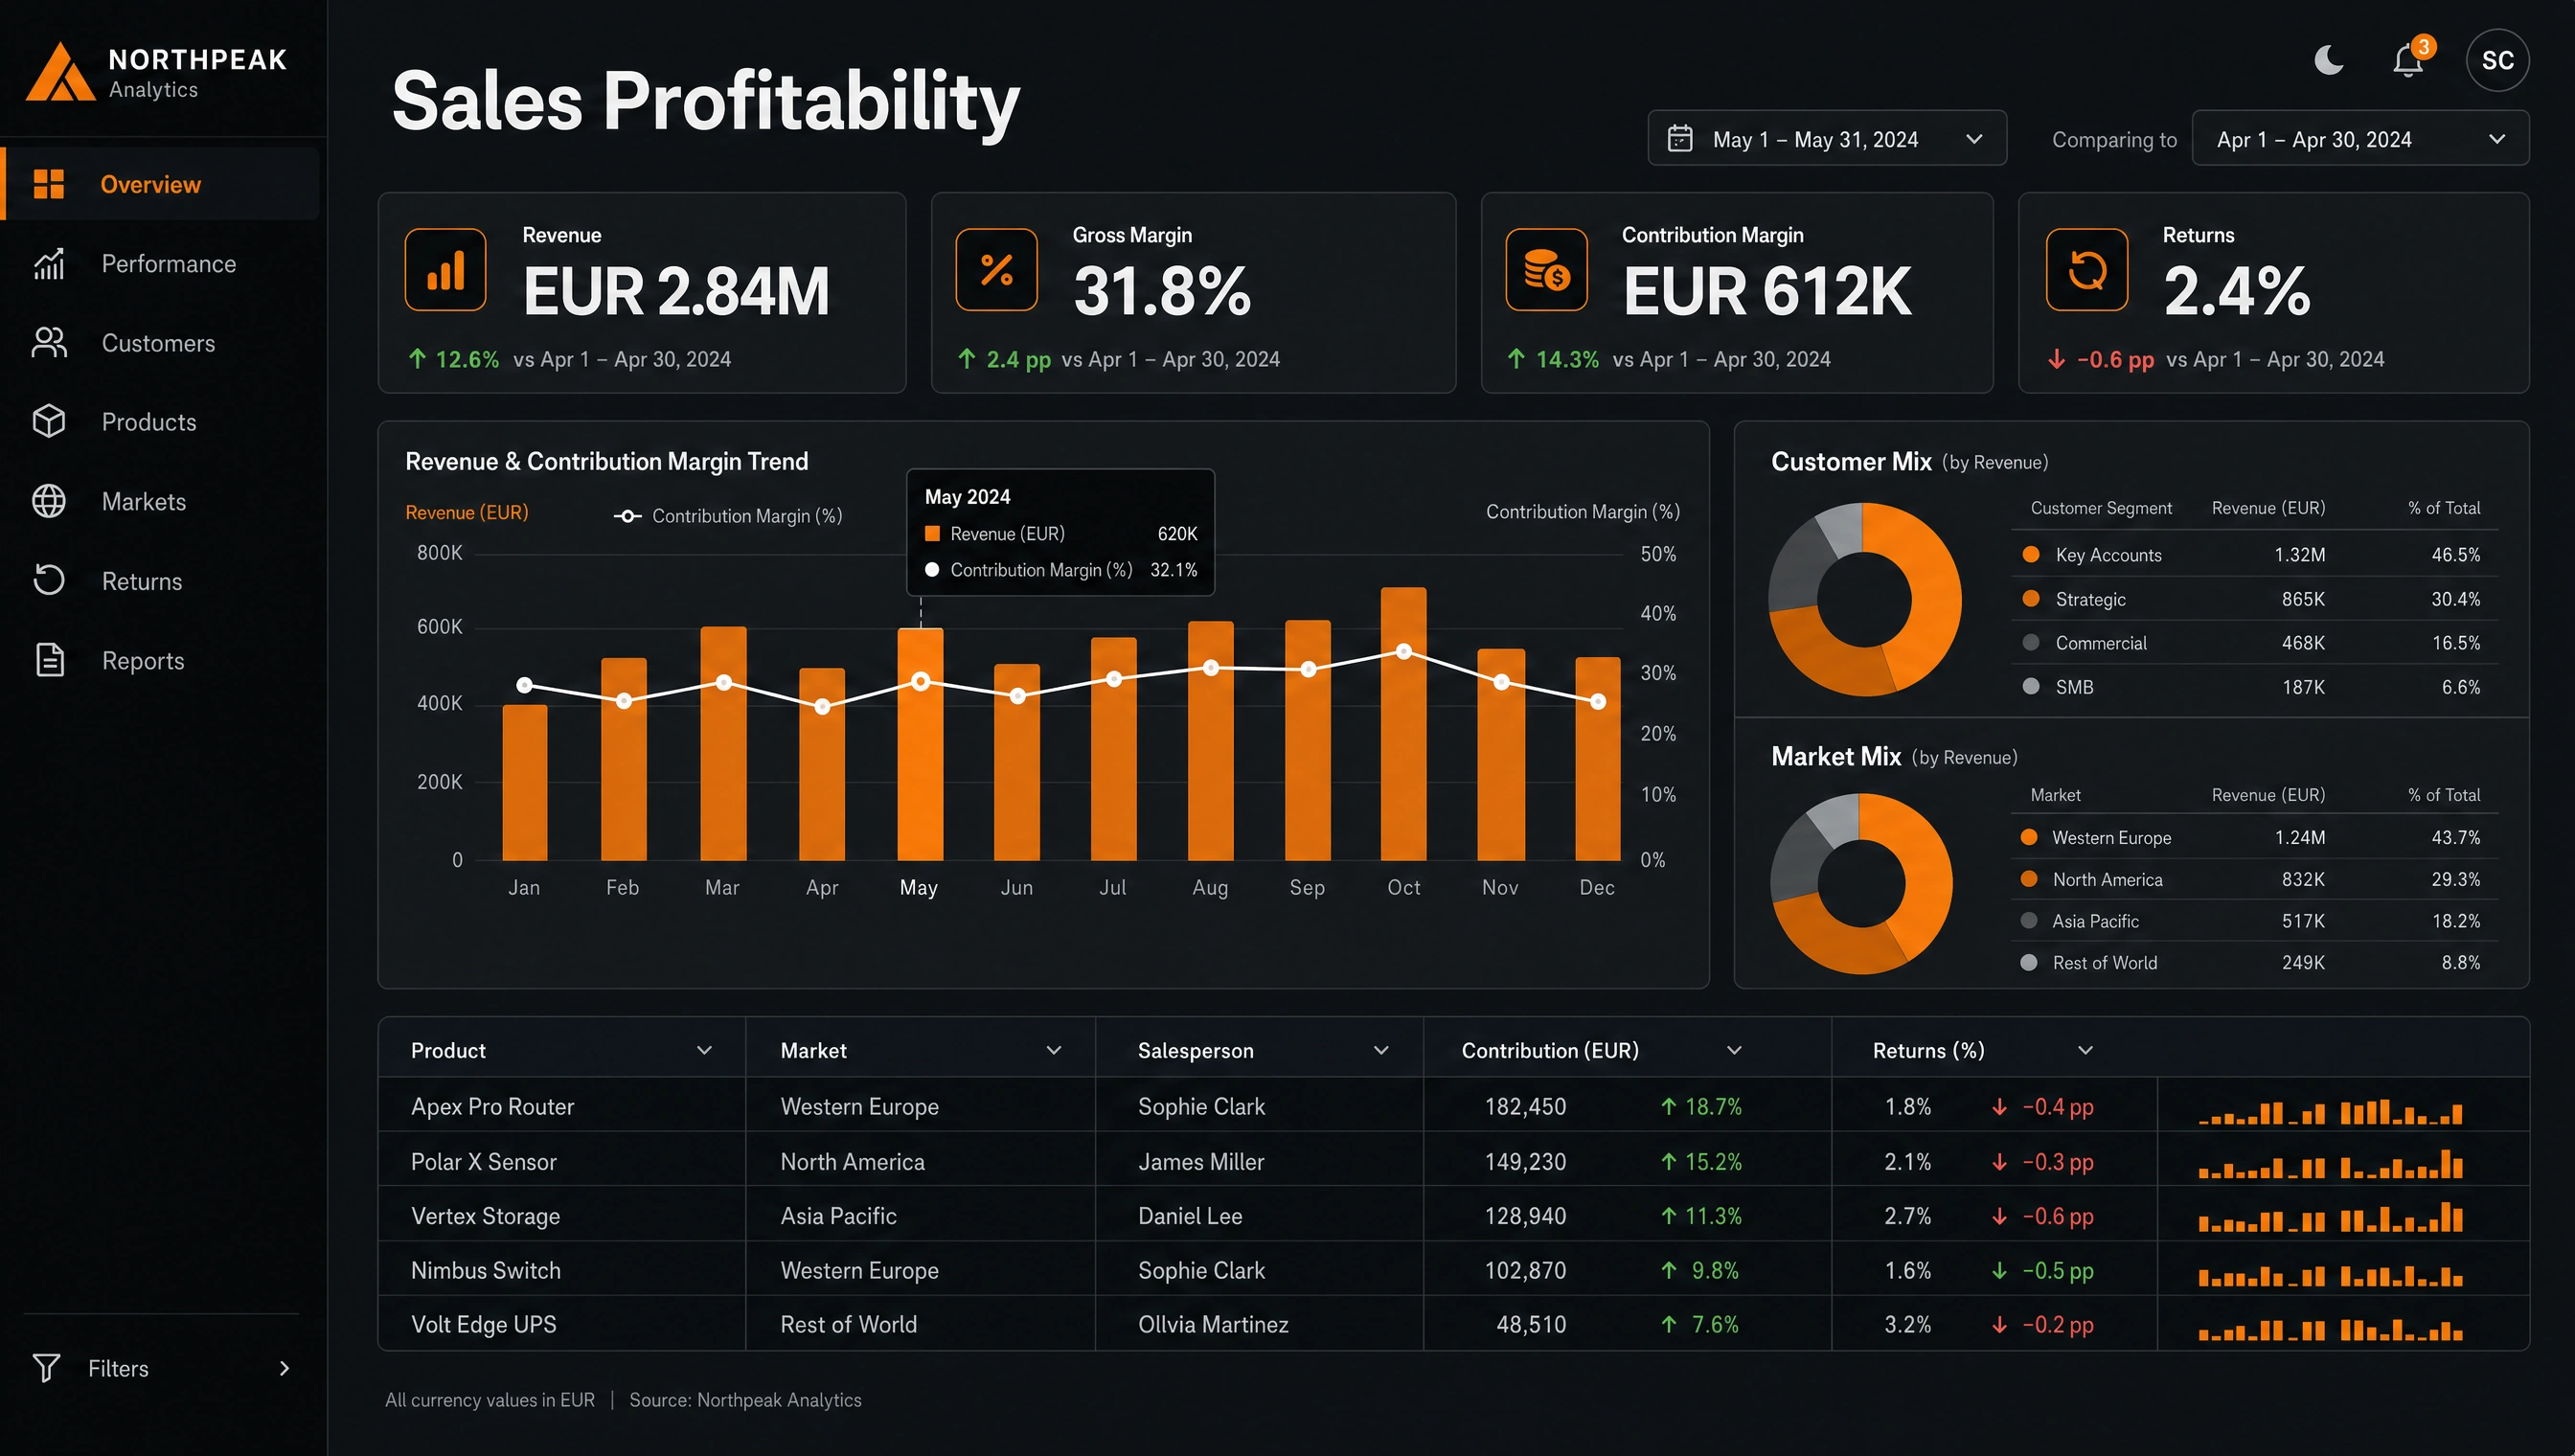Click the Revenue bar chart icon
Viewport: 2575px width, 1456px height.
click(x=445, y=270)
